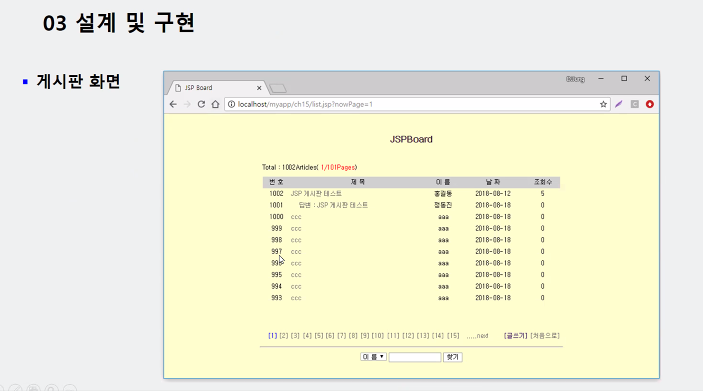Click the JSPBoard page heading
The width and height of the screenshot is (703, 391).
pyautogui.click(x=411, y=139)
